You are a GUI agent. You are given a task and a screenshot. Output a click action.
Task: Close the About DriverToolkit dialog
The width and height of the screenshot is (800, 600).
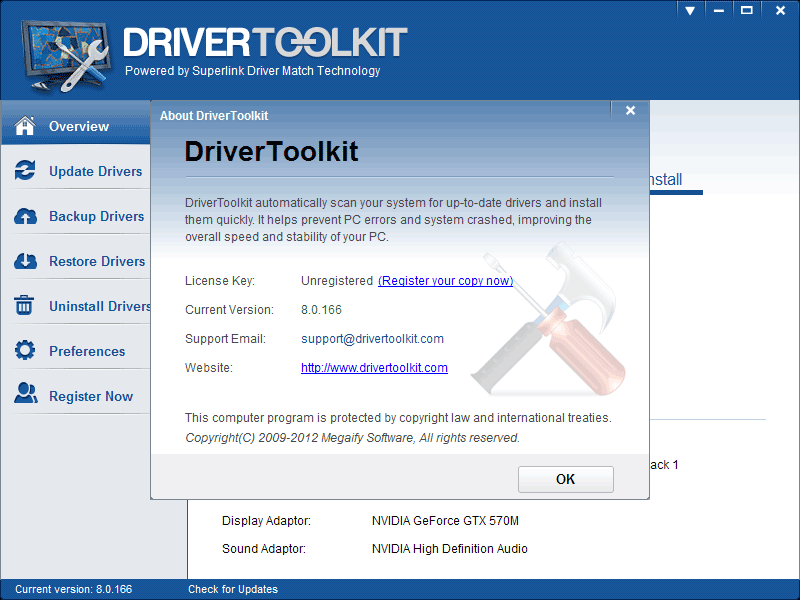click(x=630, y=111)
